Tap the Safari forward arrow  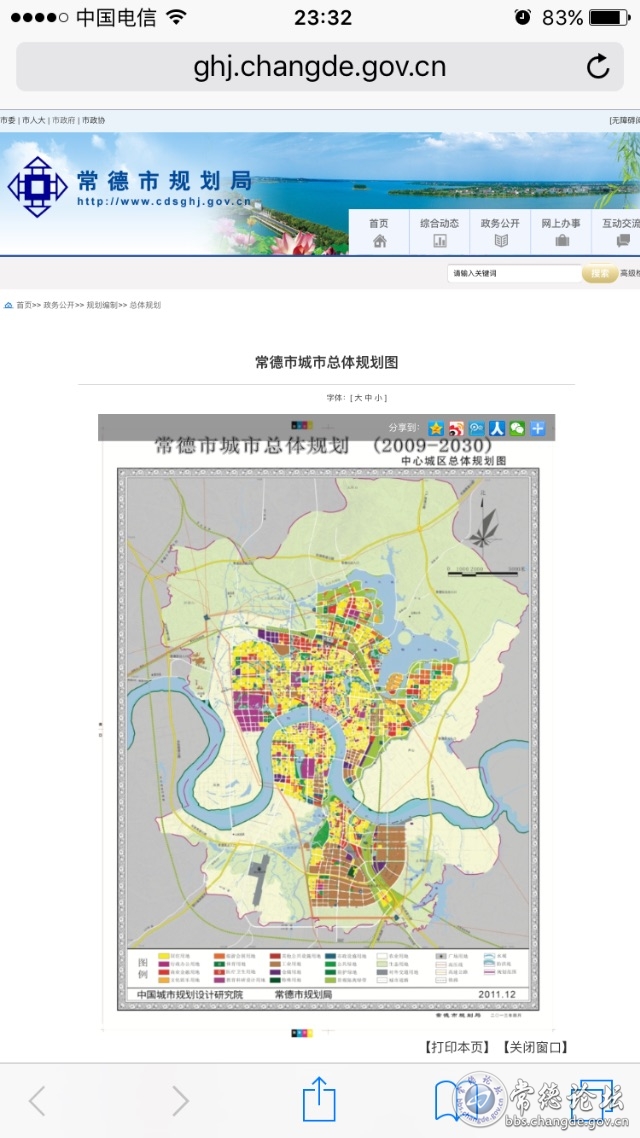click(x=180, y=1101)
